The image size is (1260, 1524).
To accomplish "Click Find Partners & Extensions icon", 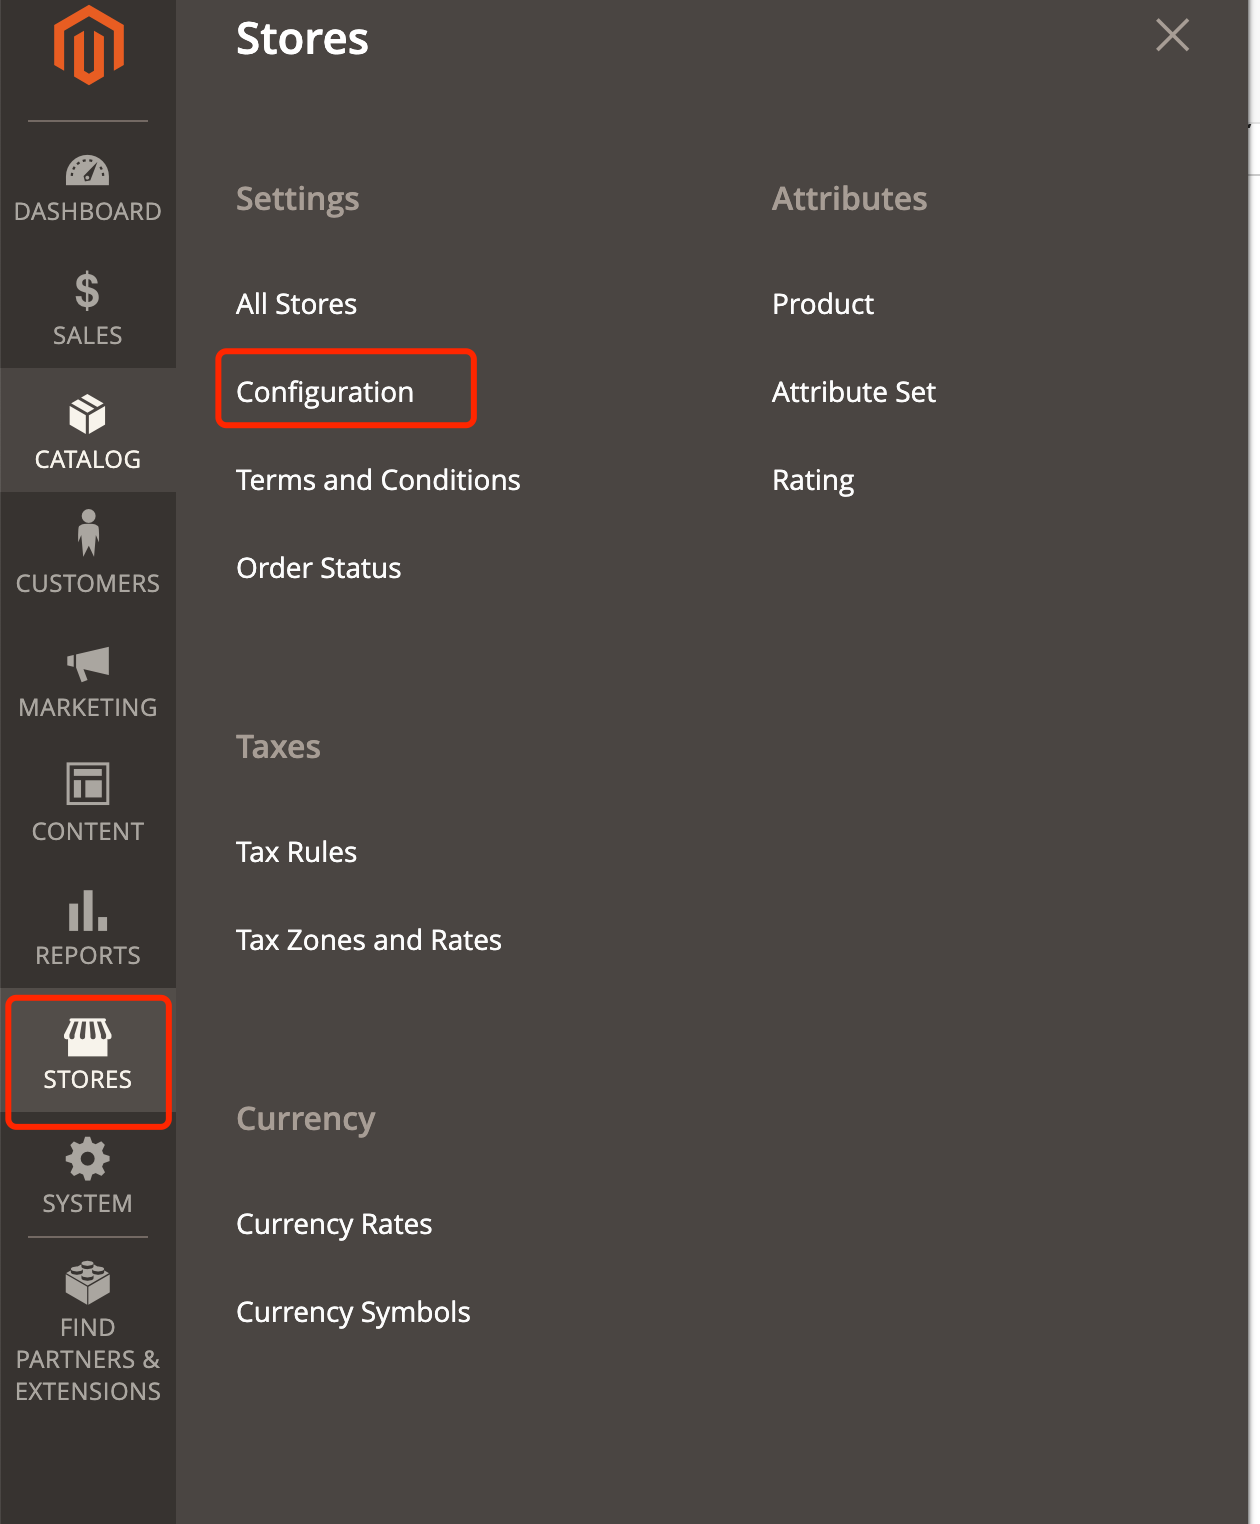I will pos(88,1283).
